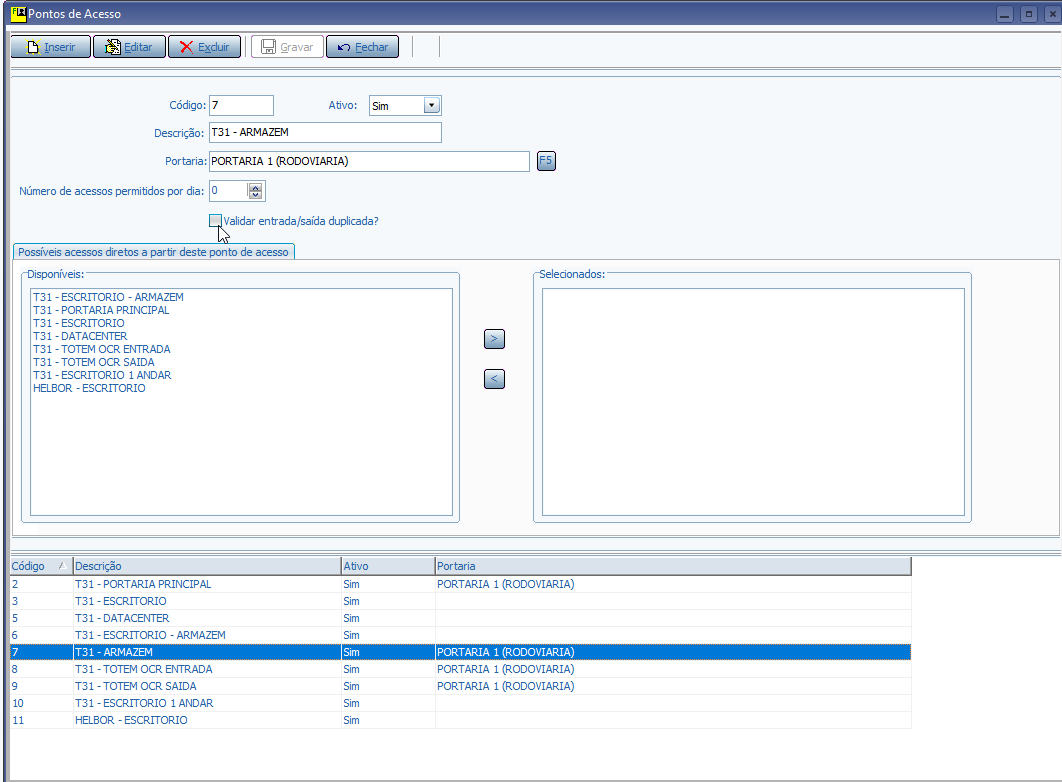Select T31 - PORTARIA PRINCIPAL in Disponíveis list
Viewport: 1062px width, 782px height.
[x=101, y=310]
